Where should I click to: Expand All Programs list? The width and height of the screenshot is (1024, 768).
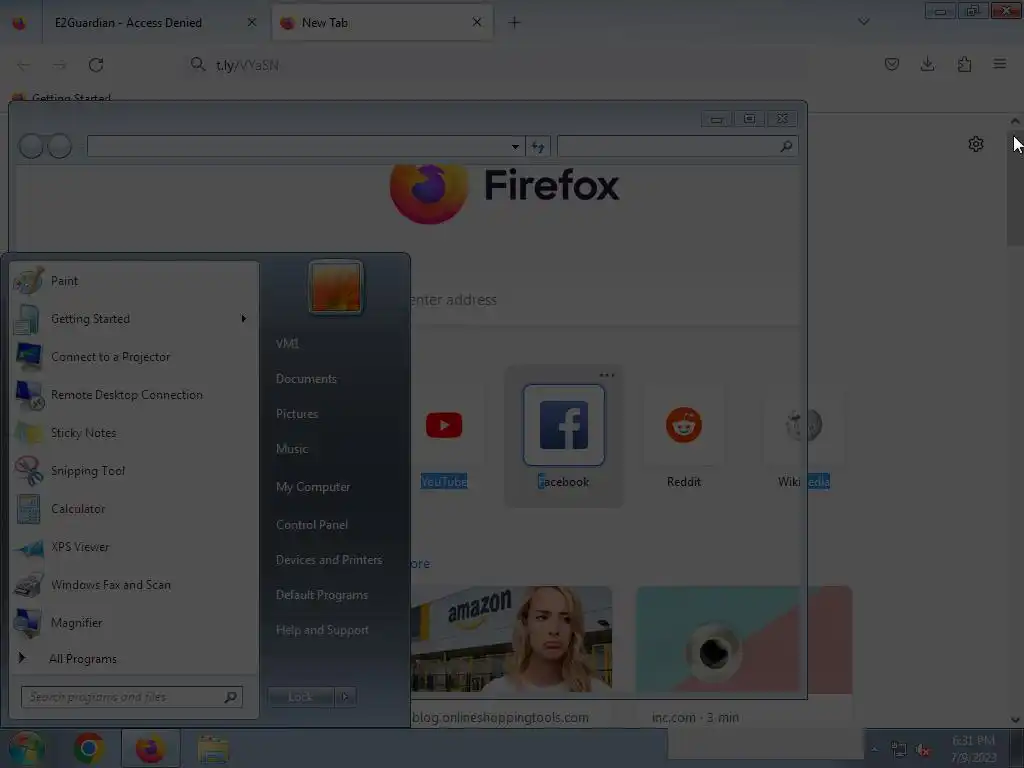134,658
